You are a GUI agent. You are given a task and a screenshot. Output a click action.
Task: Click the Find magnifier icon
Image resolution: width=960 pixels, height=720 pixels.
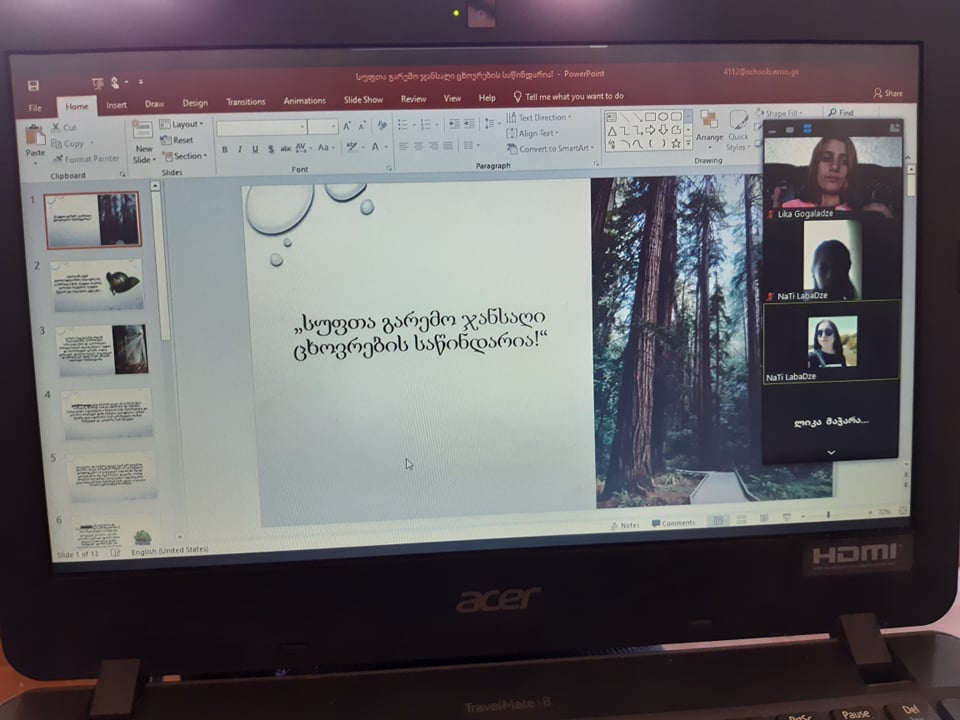pyautogui.click(x=832, y=113)
